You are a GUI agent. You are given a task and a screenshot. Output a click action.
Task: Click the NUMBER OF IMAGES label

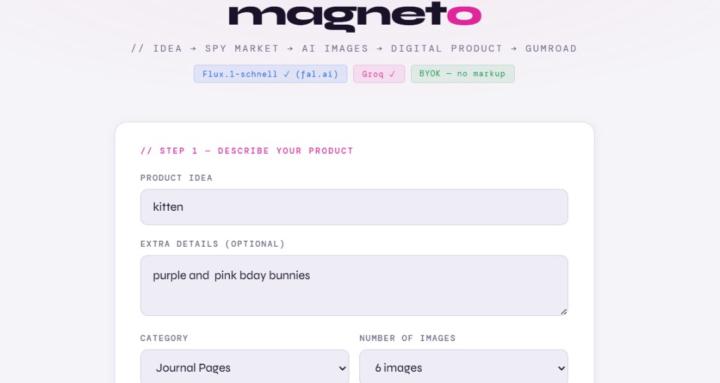click(x=407, y=338)
